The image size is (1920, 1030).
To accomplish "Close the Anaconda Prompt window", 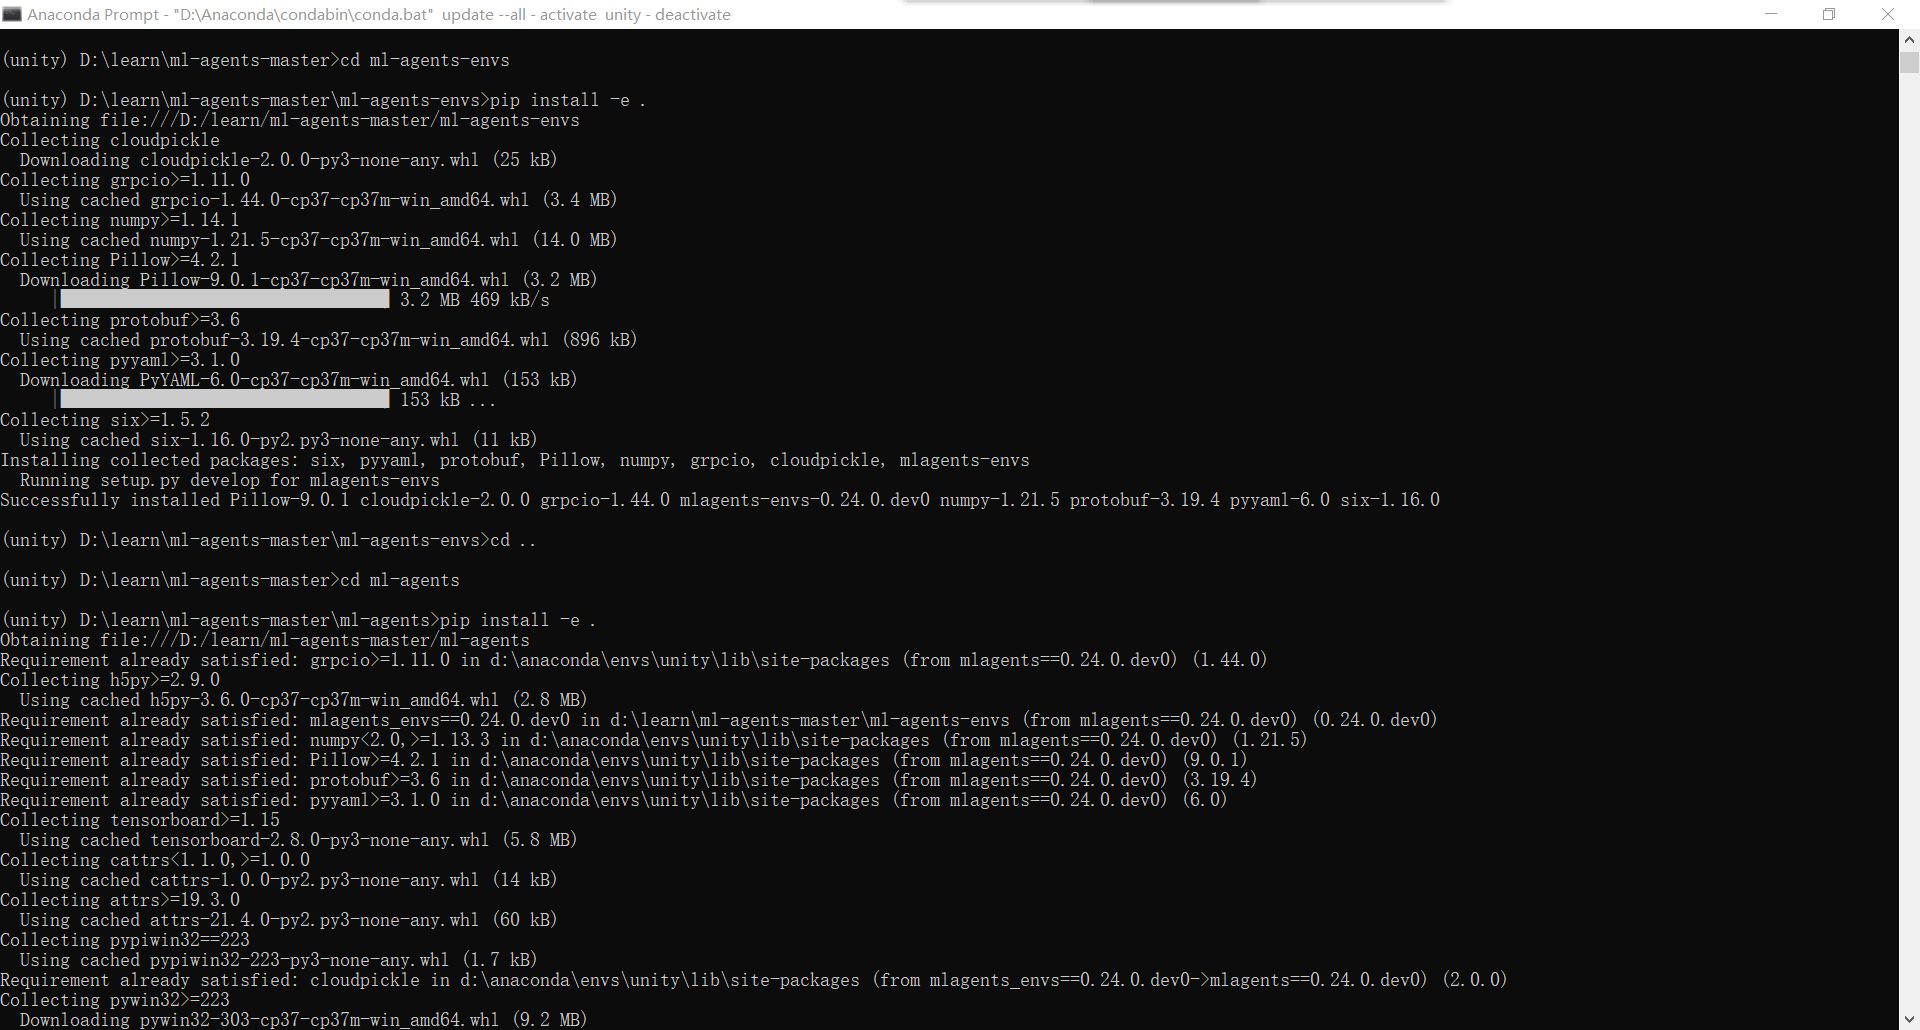I will coord(1888,14).
